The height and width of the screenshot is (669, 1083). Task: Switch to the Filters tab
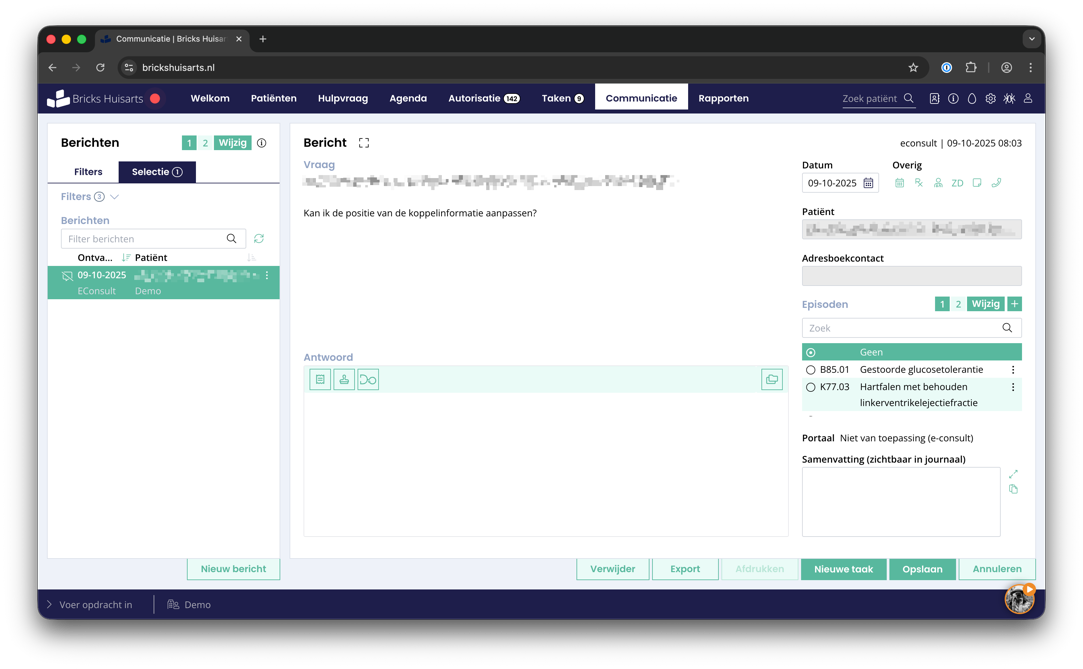[x=88, y=172]
